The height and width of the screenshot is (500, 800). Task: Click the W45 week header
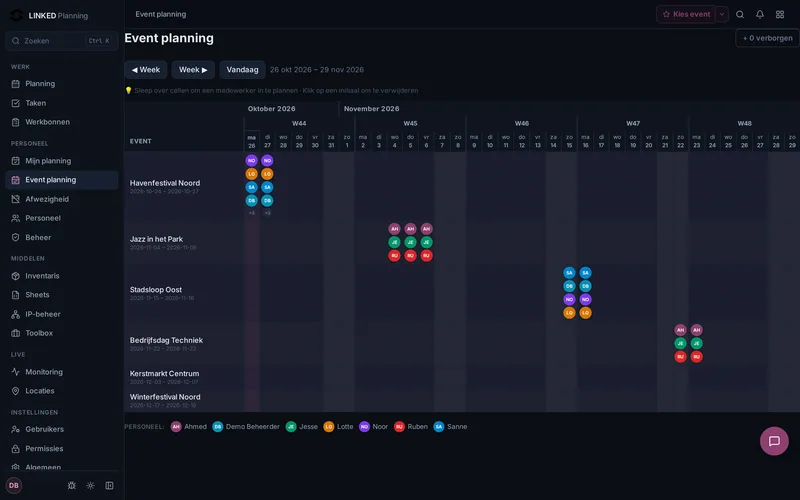[x=410, y=123]
